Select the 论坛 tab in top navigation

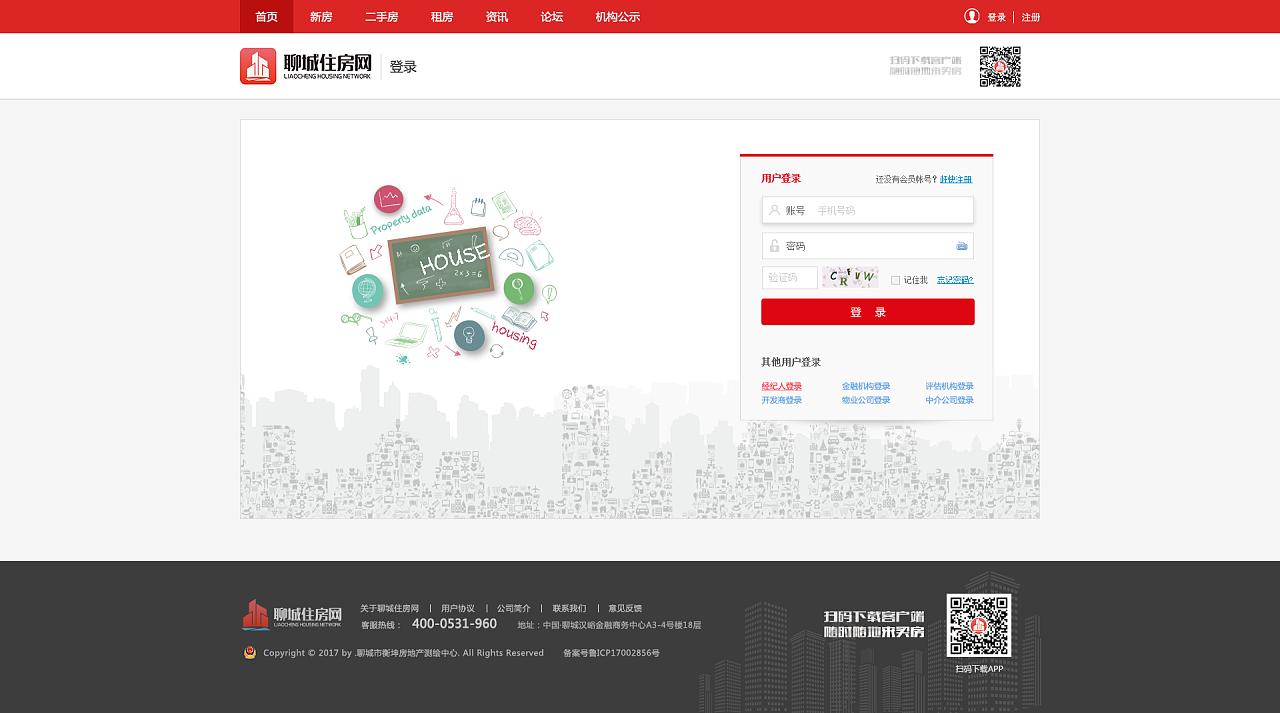coord(552,17)
